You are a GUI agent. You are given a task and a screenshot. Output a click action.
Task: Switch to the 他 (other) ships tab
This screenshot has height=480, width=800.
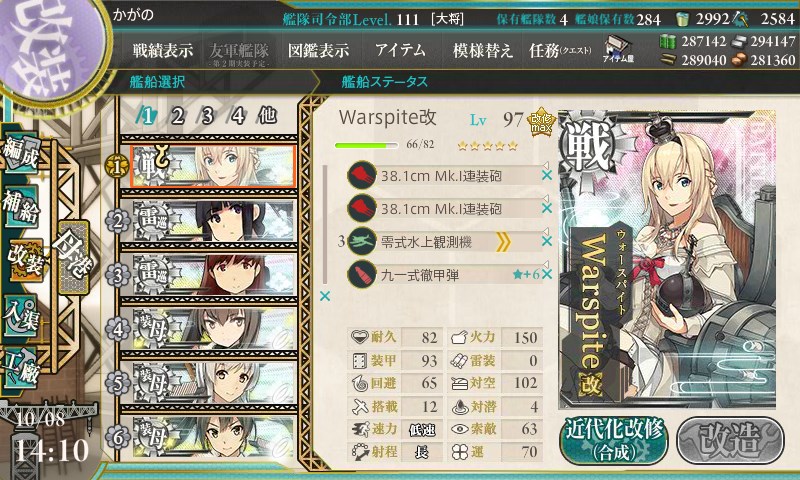[267, 116]
